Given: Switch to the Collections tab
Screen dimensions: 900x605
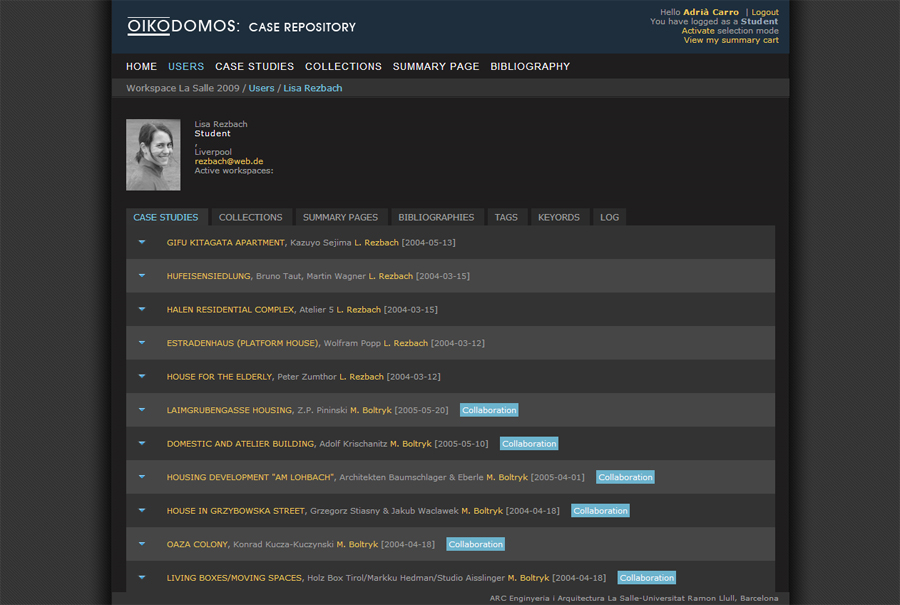Looking at the screenshot, I should click(250, 217).
